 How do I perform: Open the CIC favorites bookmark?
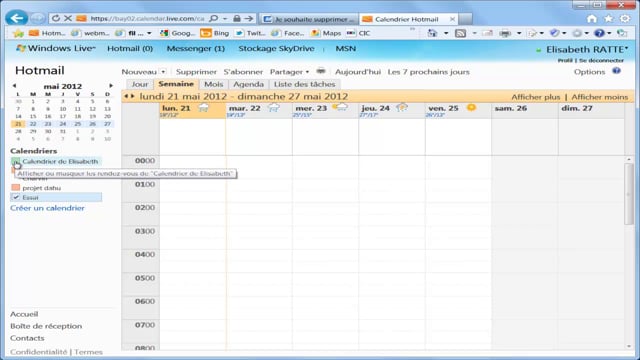[x=358, y=33]
